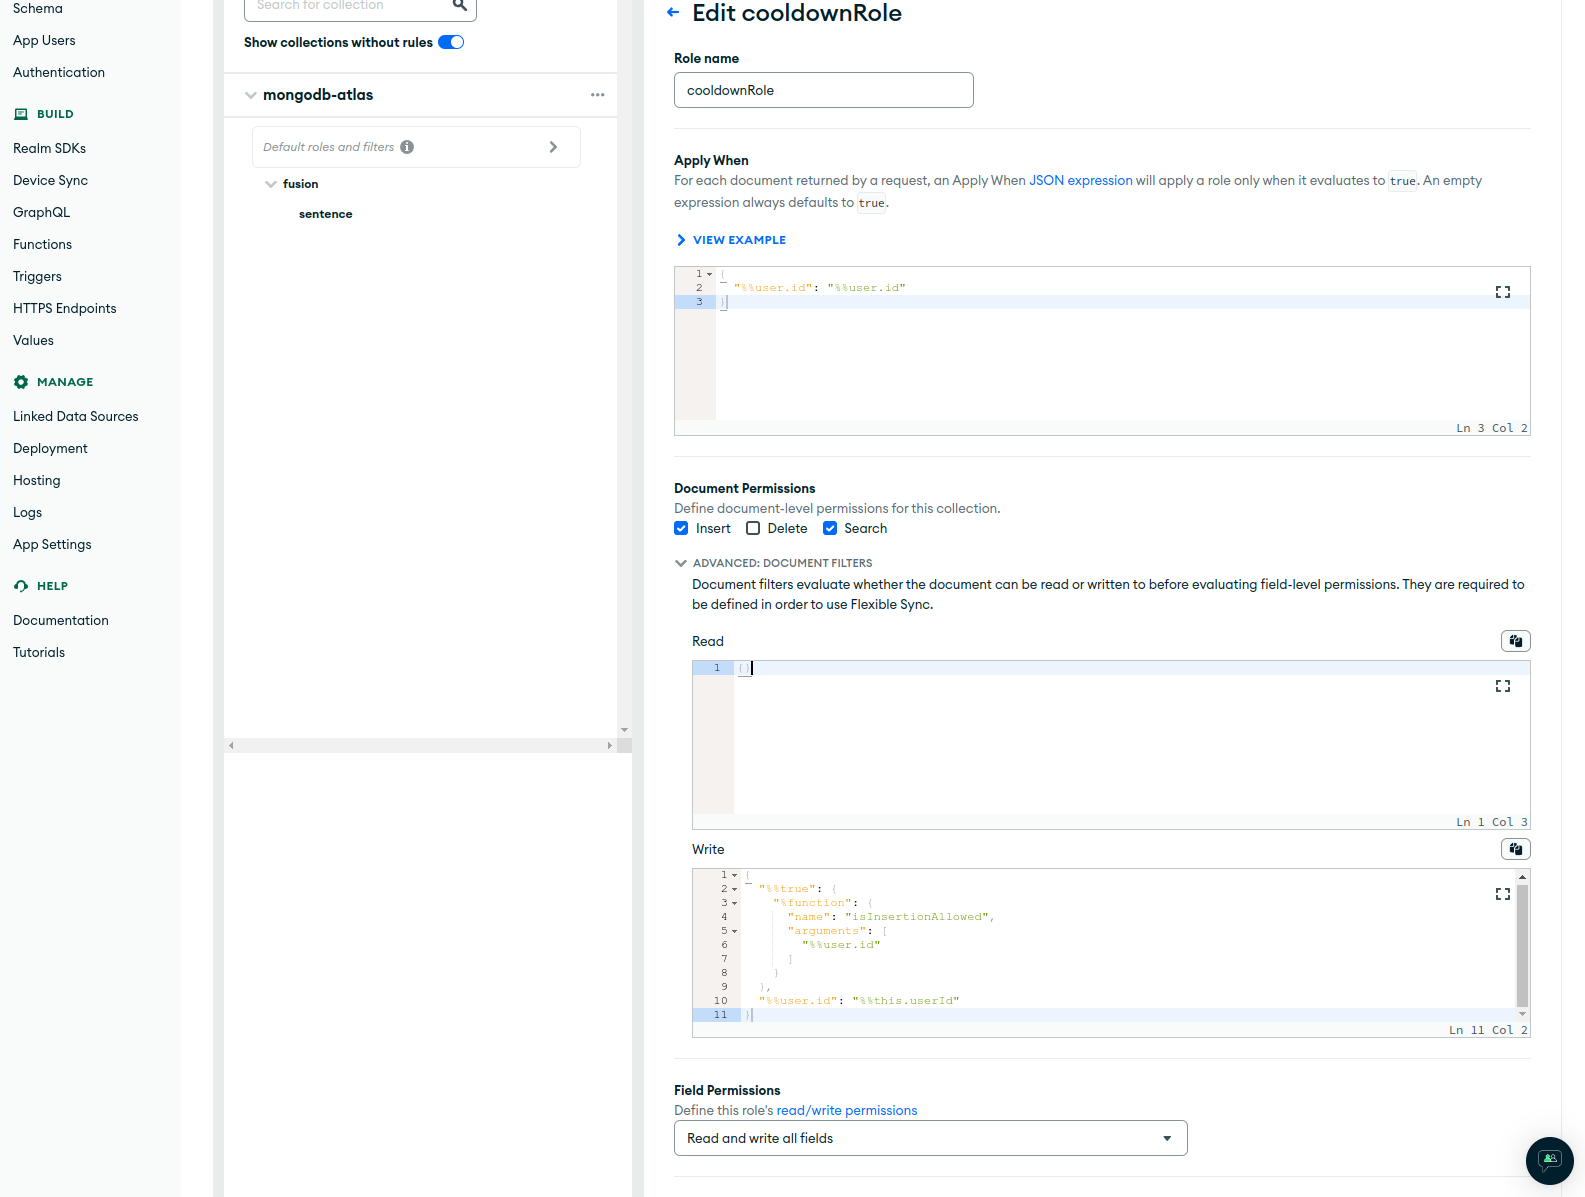Open the Read and write all fields dropdown
The height and width of the screenshot is (1197, 1585).
click(930, 1138)
